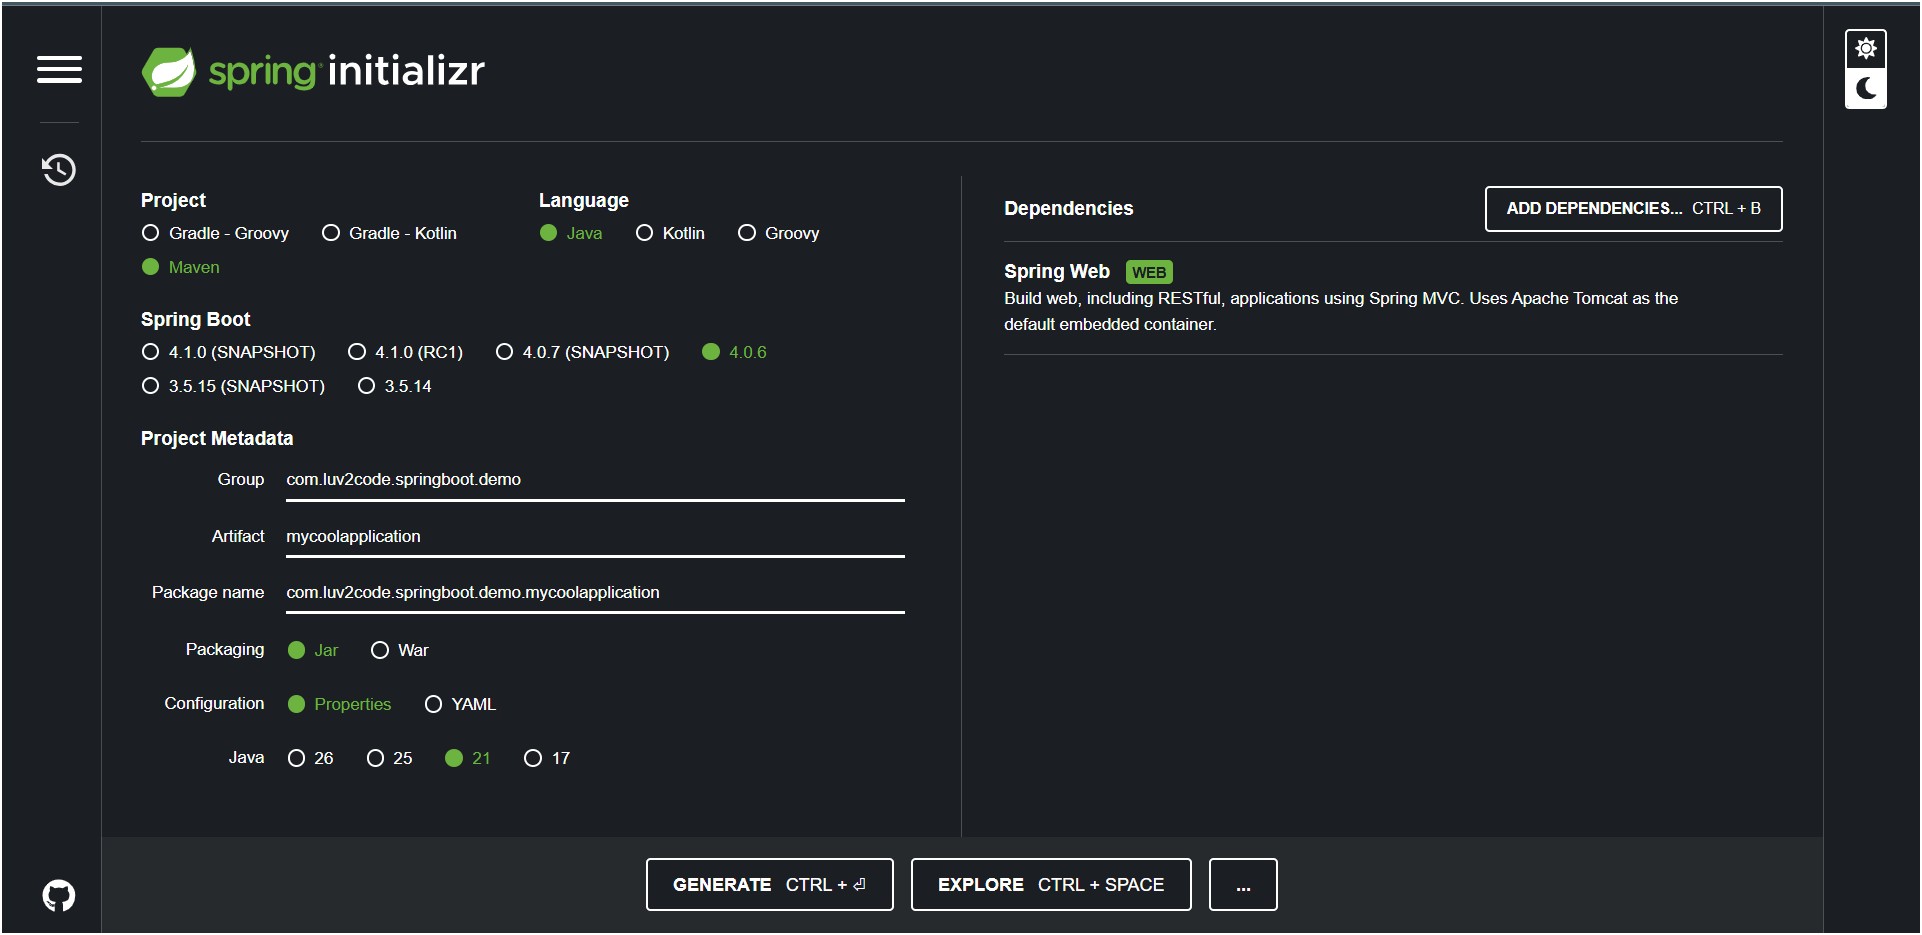
Task: Click the WEB tag badge
Action: [x=1149, y=272]
